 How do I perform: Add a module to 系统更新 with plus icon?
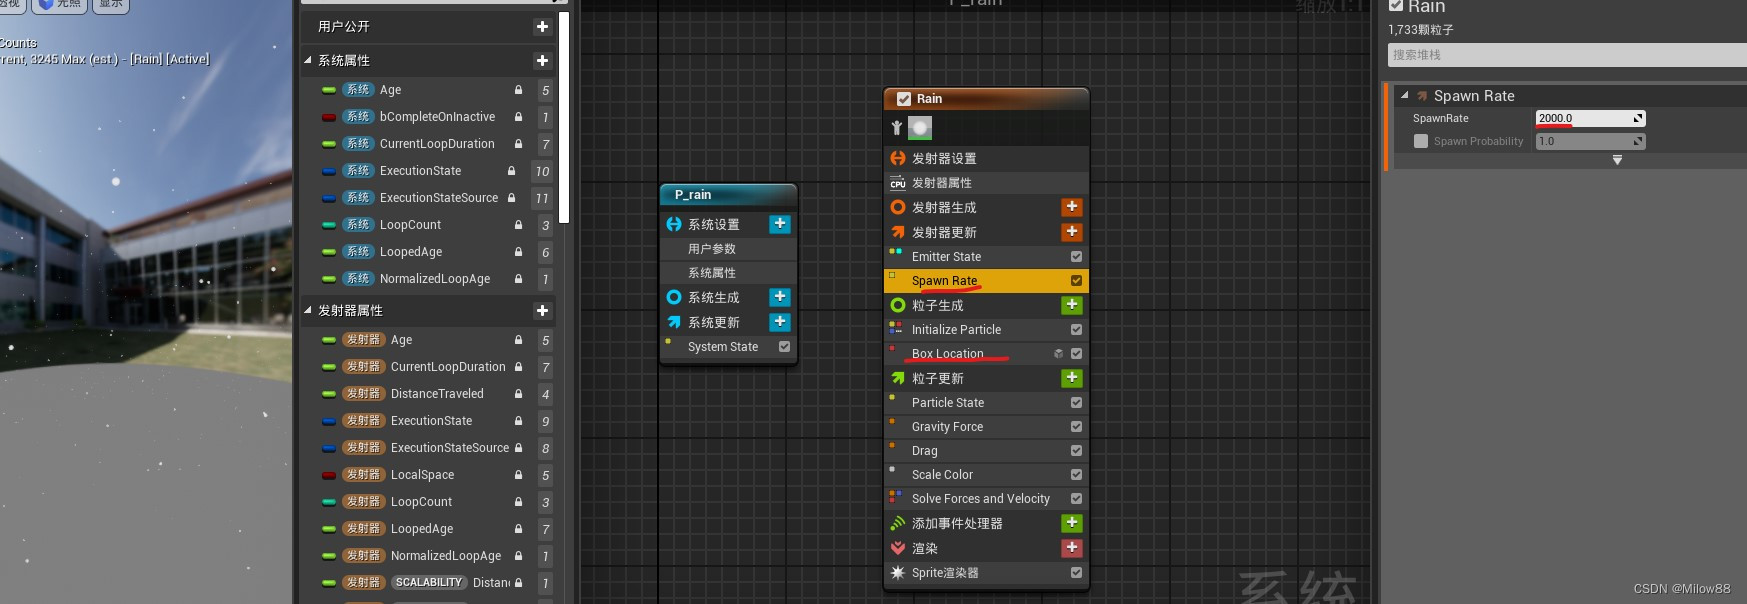pyautogui.click(x=780, y=322)
